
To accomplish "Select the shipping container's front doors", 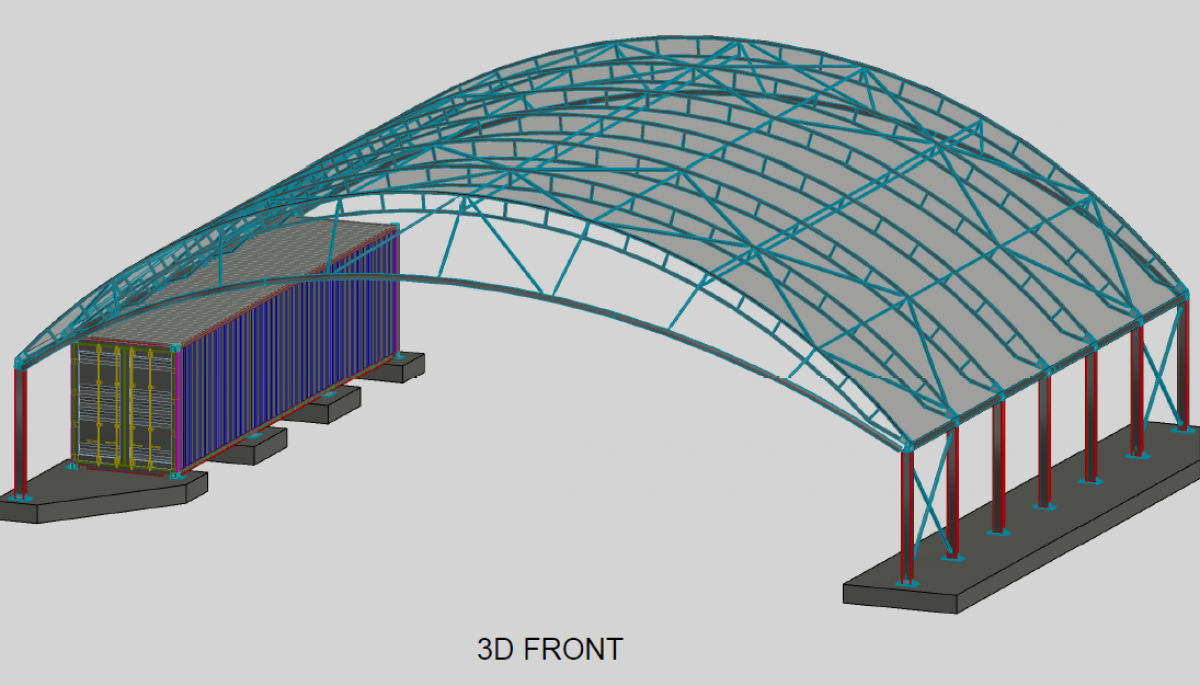I will coord(125,407).
